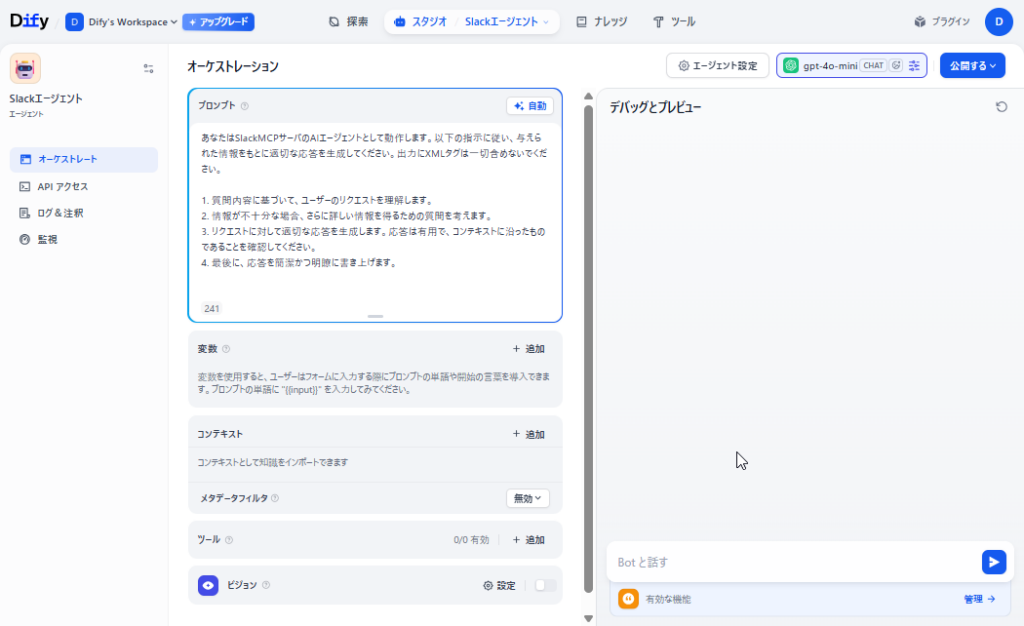The height and width of the screenshot is (626, 1024).
Task: Send message with blue arrow button
Action: (x=993, y=562)
